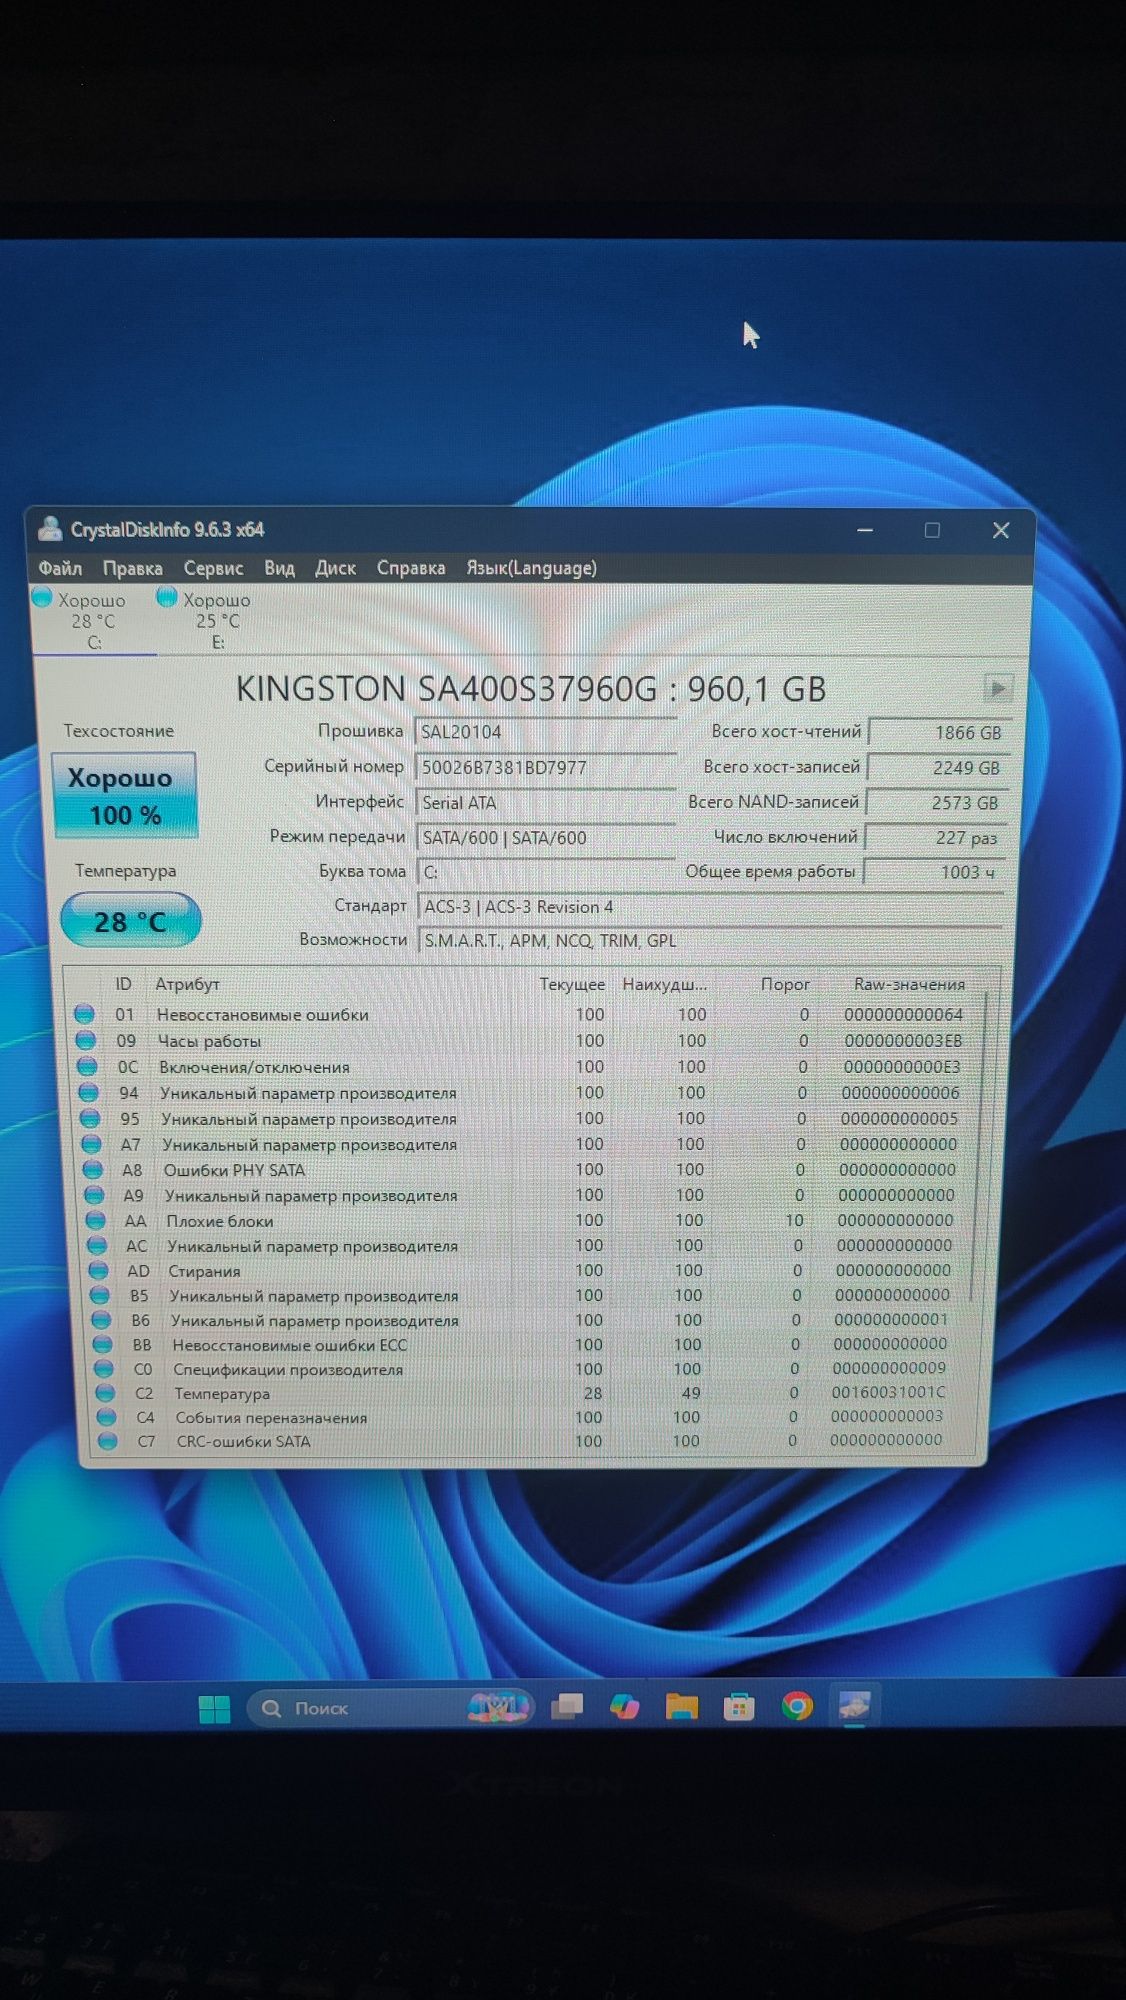Click status icon of row C2 Температура
Screen dimensions: 1126x2000
point(105,1393)
